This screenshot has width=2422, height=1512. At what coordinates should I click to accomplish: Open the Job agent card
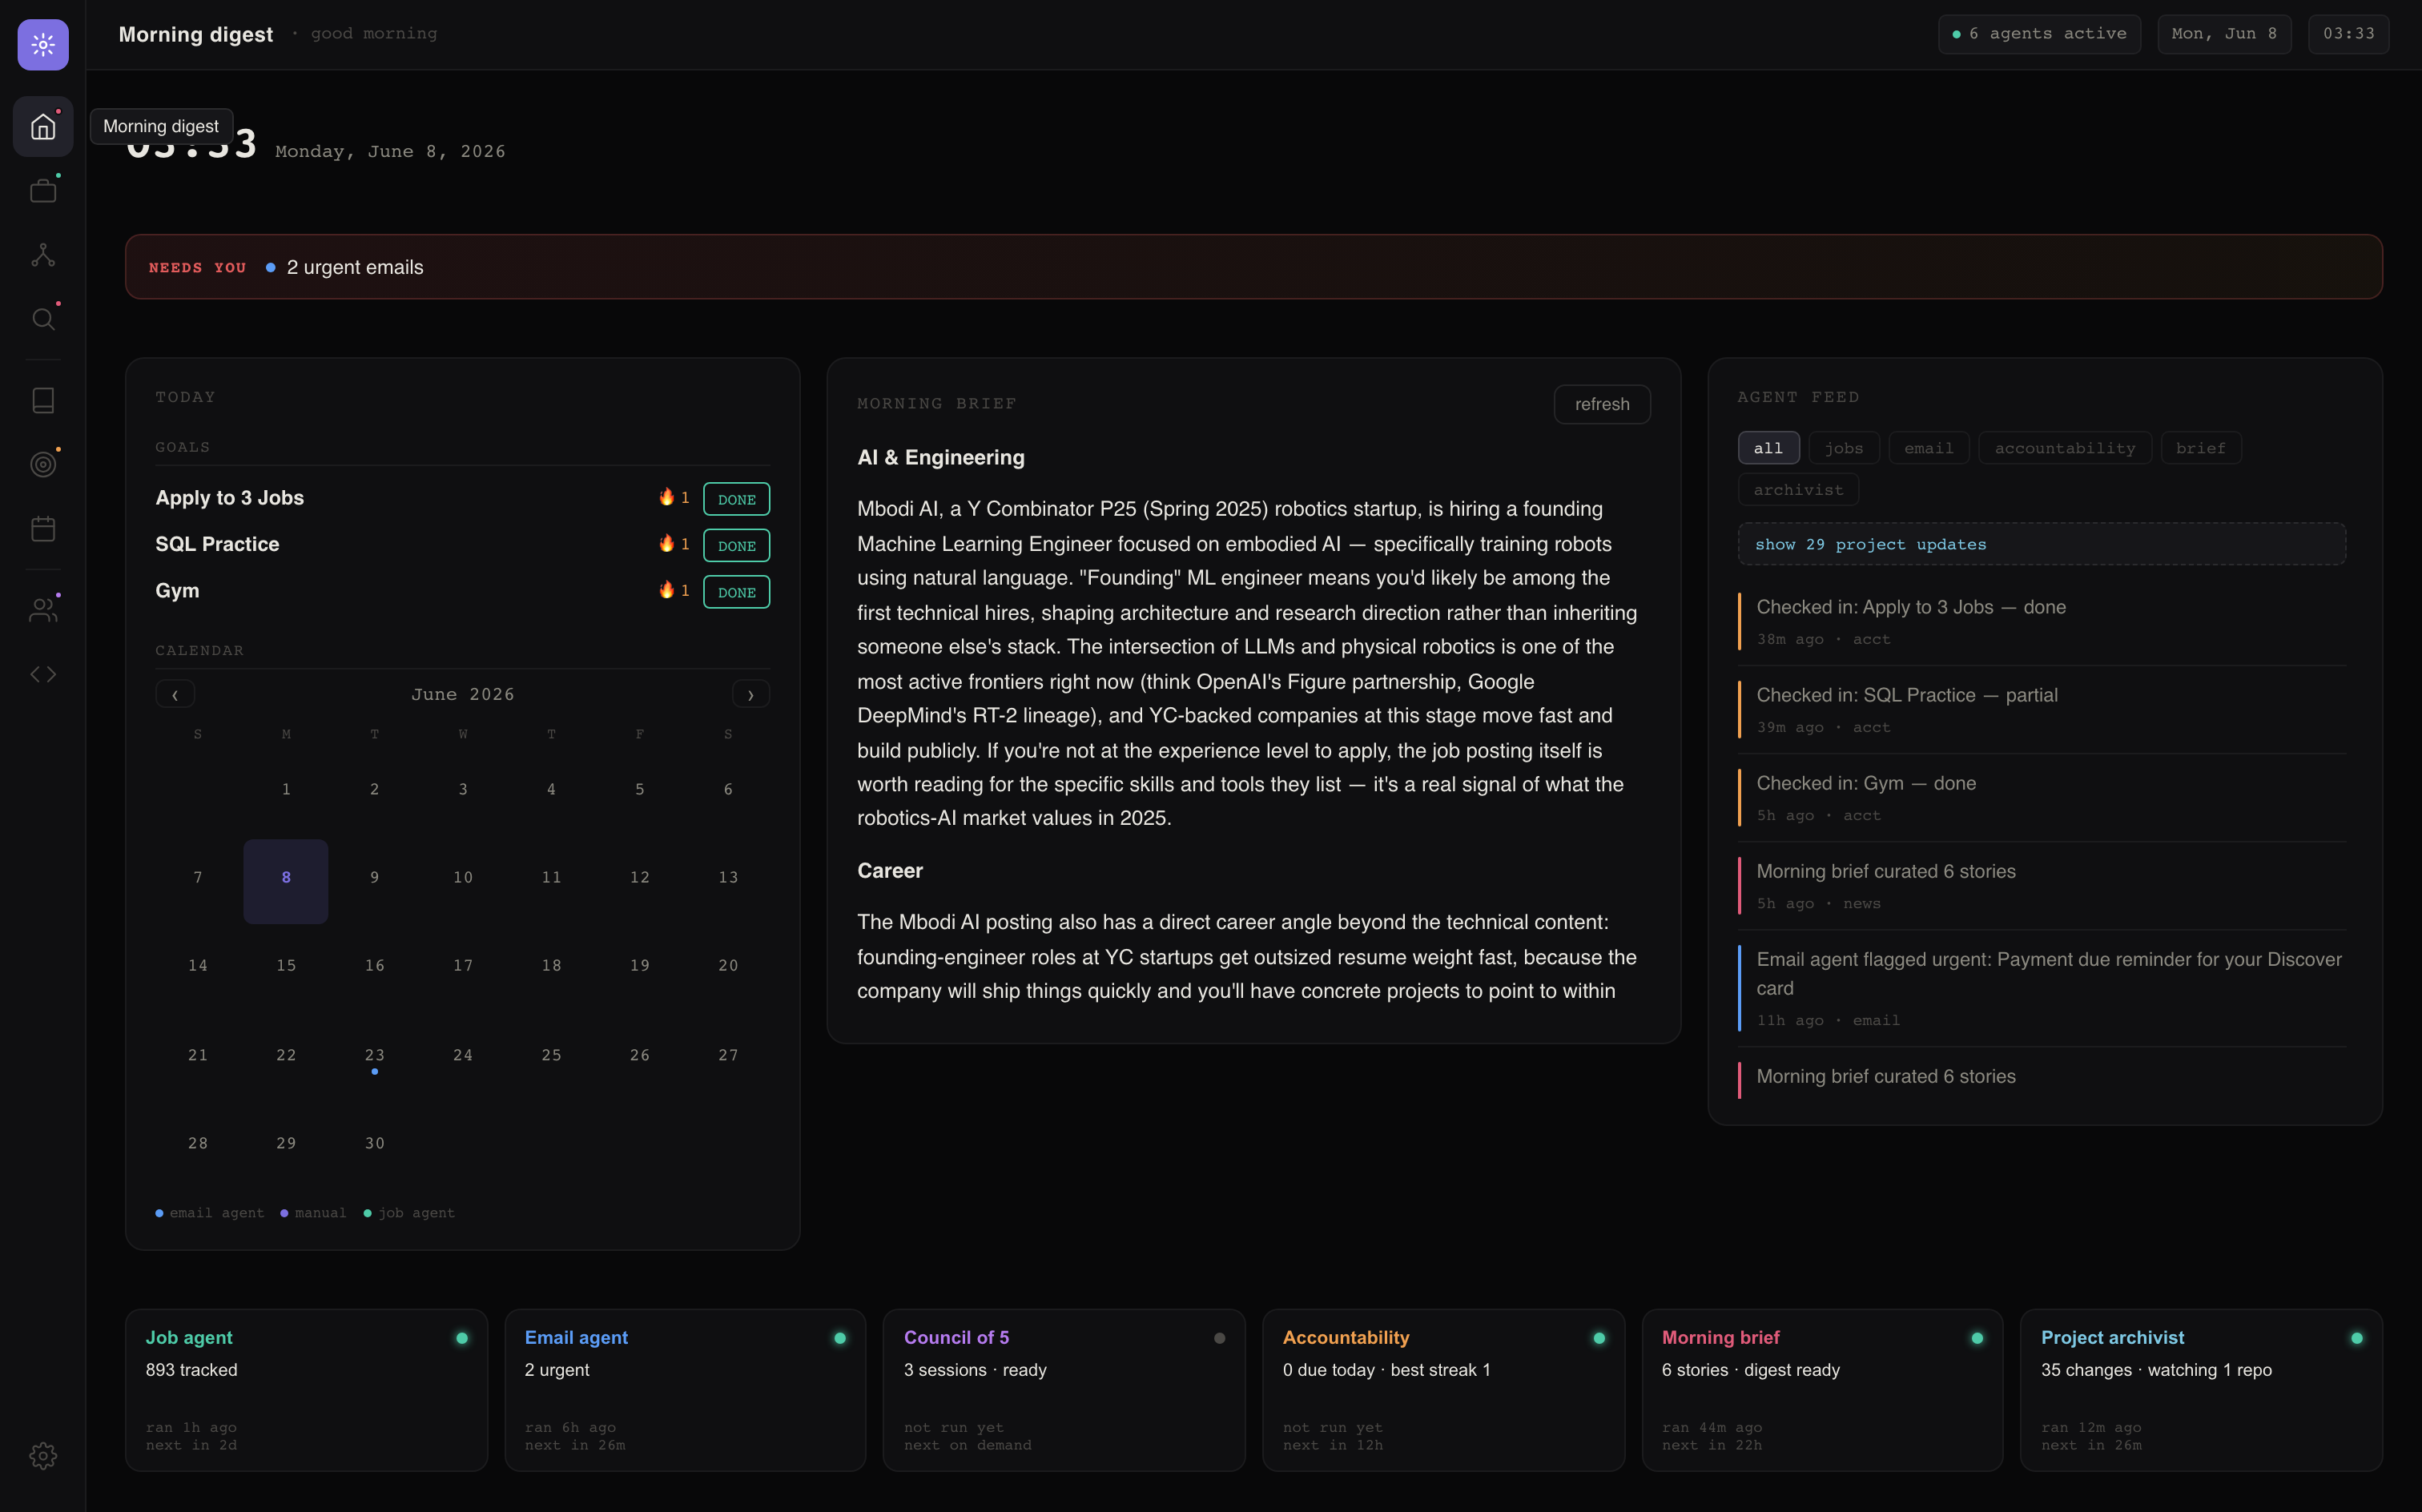click(x=306, y=1390)
